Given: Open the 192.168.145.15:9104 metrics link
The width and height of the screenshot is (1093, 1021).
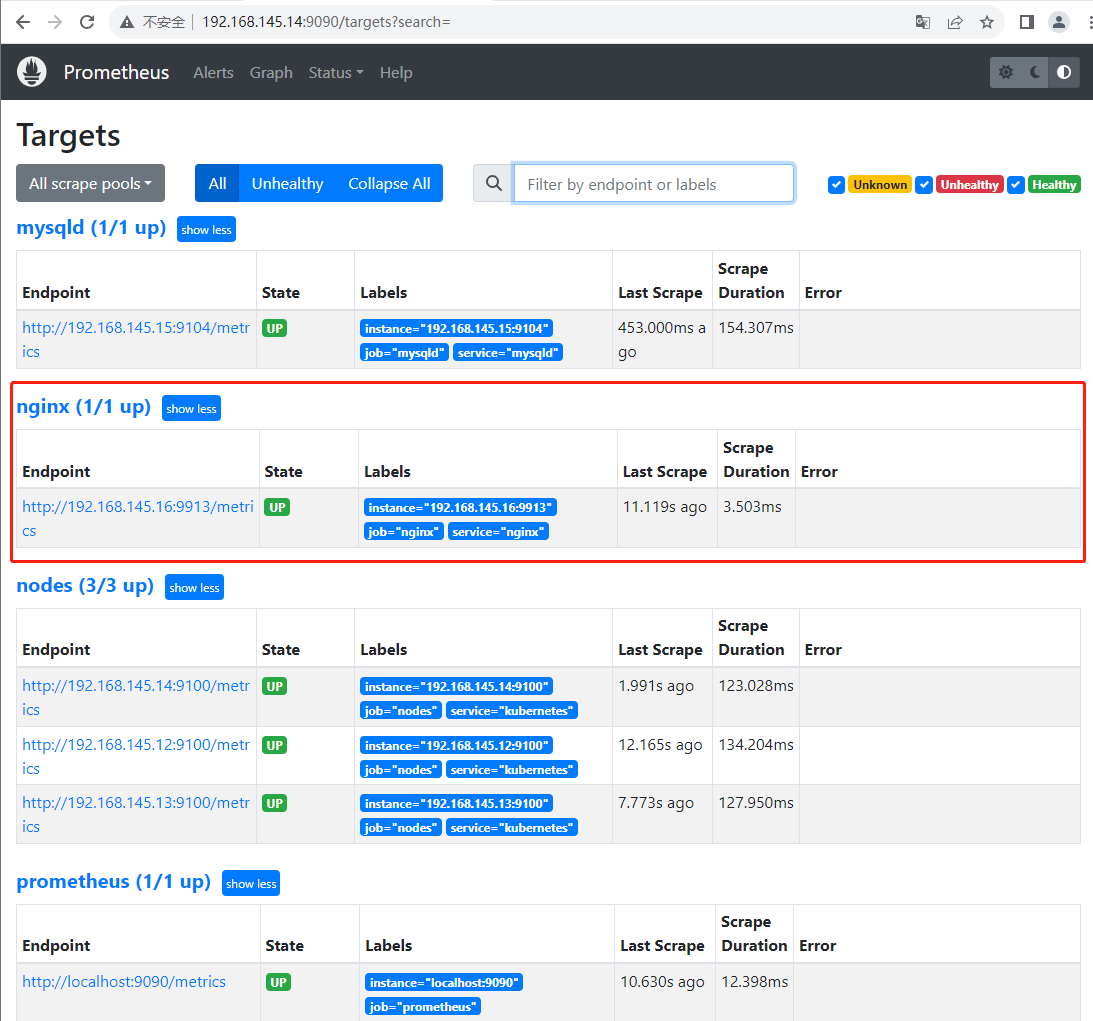Looking at the screenshot, I should [x=135, y=339].
